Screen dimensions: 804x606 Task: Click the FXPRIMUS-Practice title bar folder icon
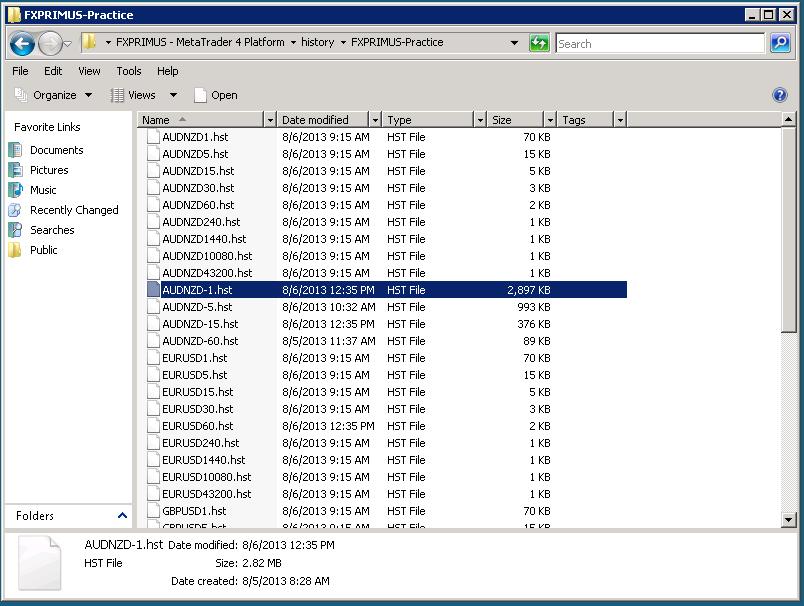[x=14, y=14]
